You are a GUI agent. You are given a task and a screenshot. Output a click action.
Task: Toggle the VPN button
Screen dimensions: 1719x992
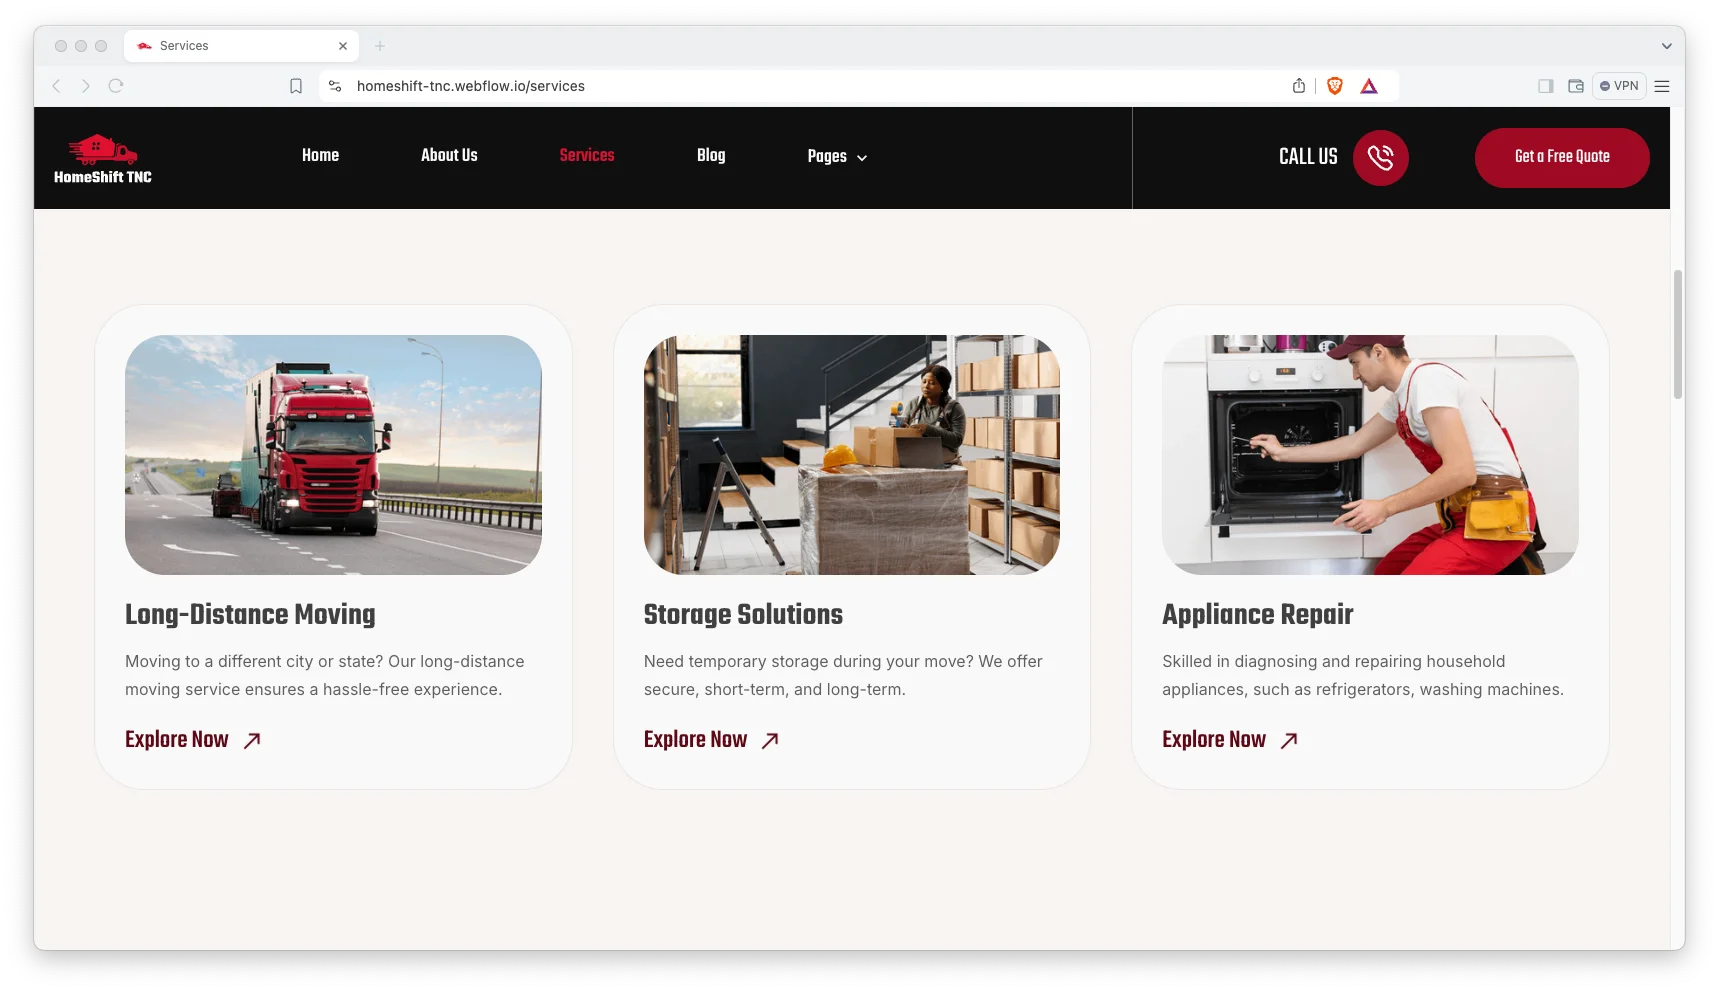point(1619,86)
